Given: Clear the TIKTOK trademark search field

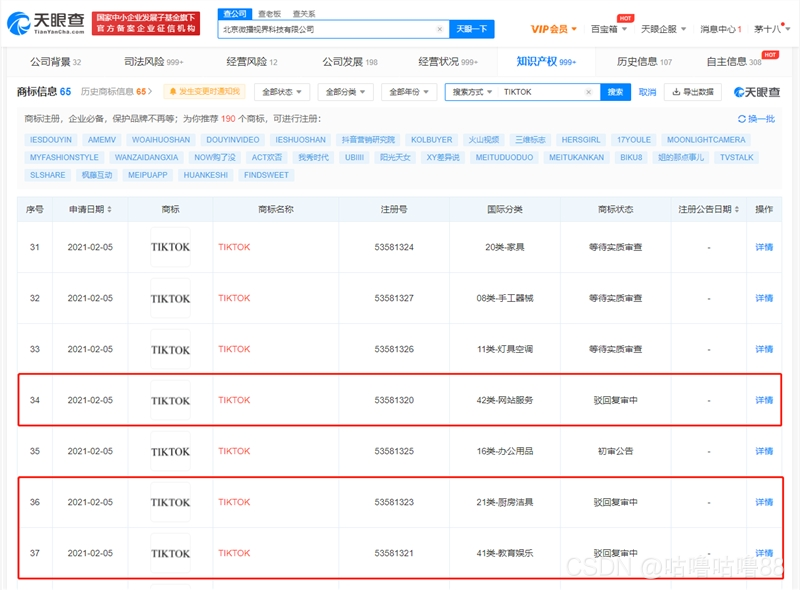Looking at the screenshot, I should tap(588, 92).
